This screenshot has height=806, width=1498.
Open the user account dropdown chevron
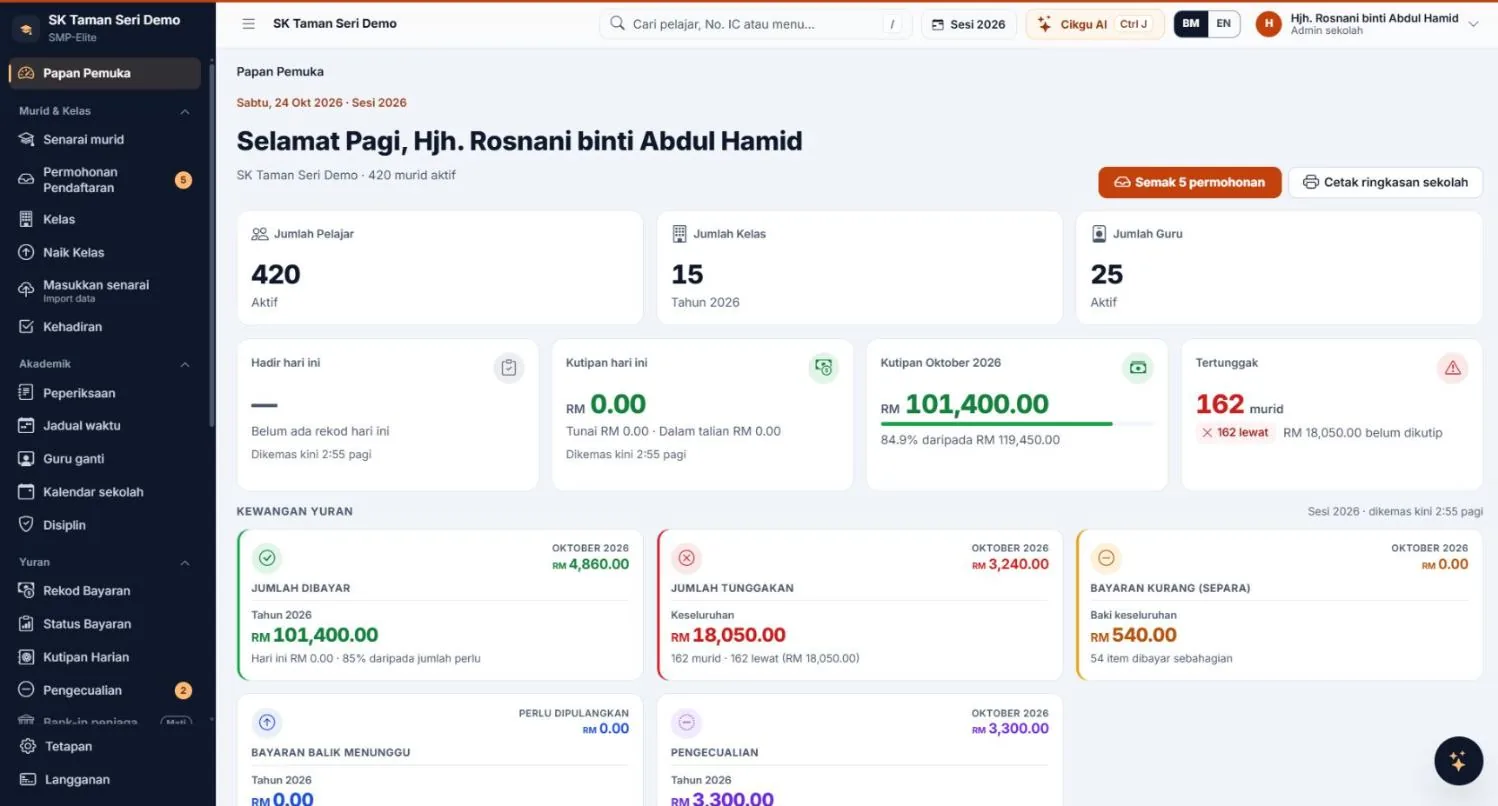pos(1473,24)
